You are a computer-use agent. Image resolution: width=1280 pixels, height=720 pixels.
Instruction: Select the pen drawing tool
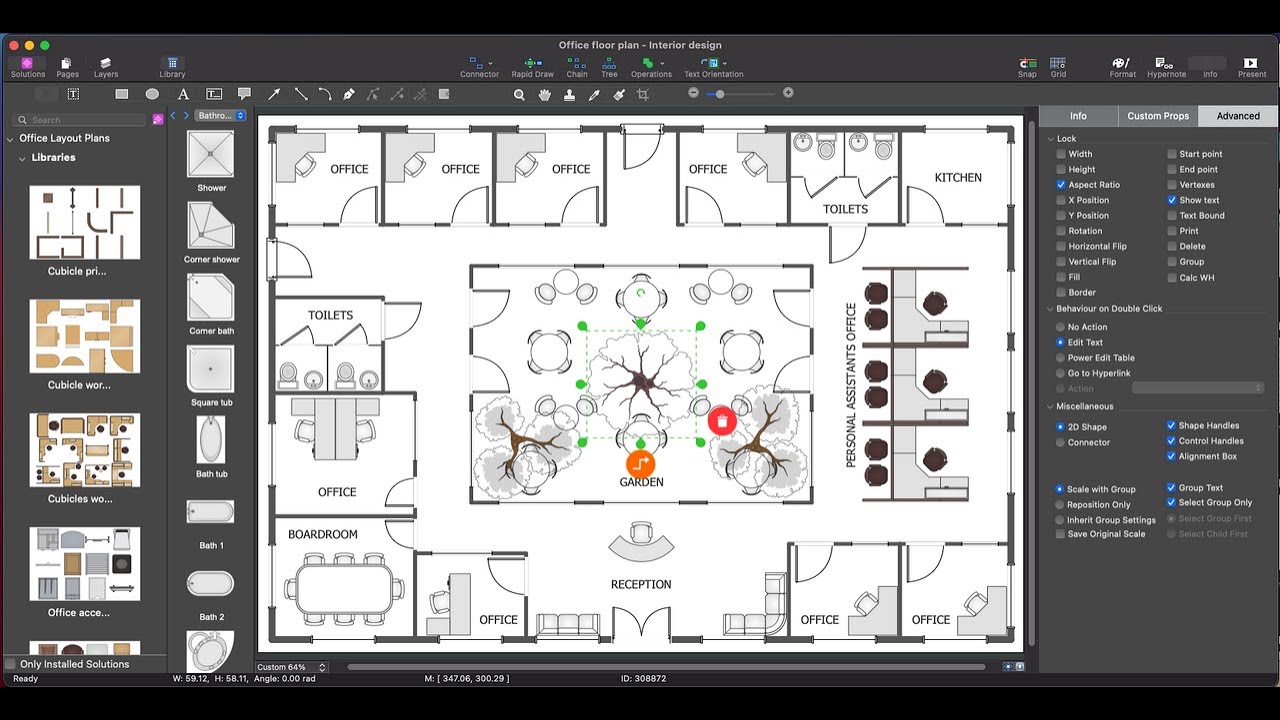tap(349, 94)
